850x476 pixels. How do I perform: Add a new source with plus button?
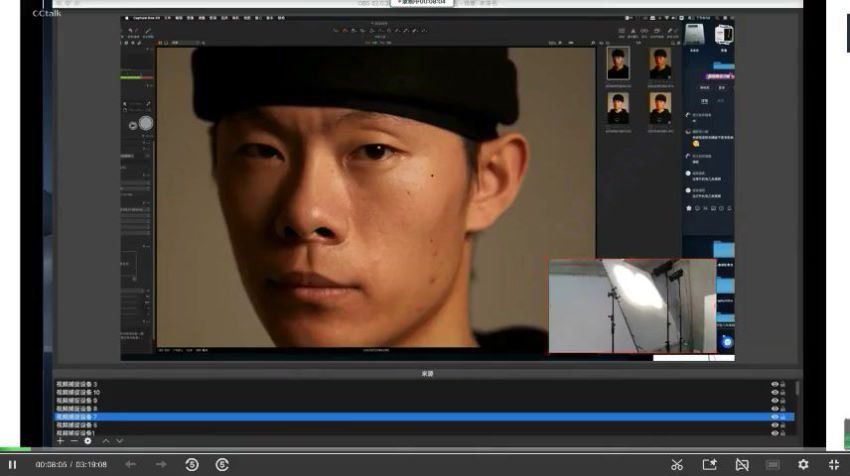click(60, 441)
